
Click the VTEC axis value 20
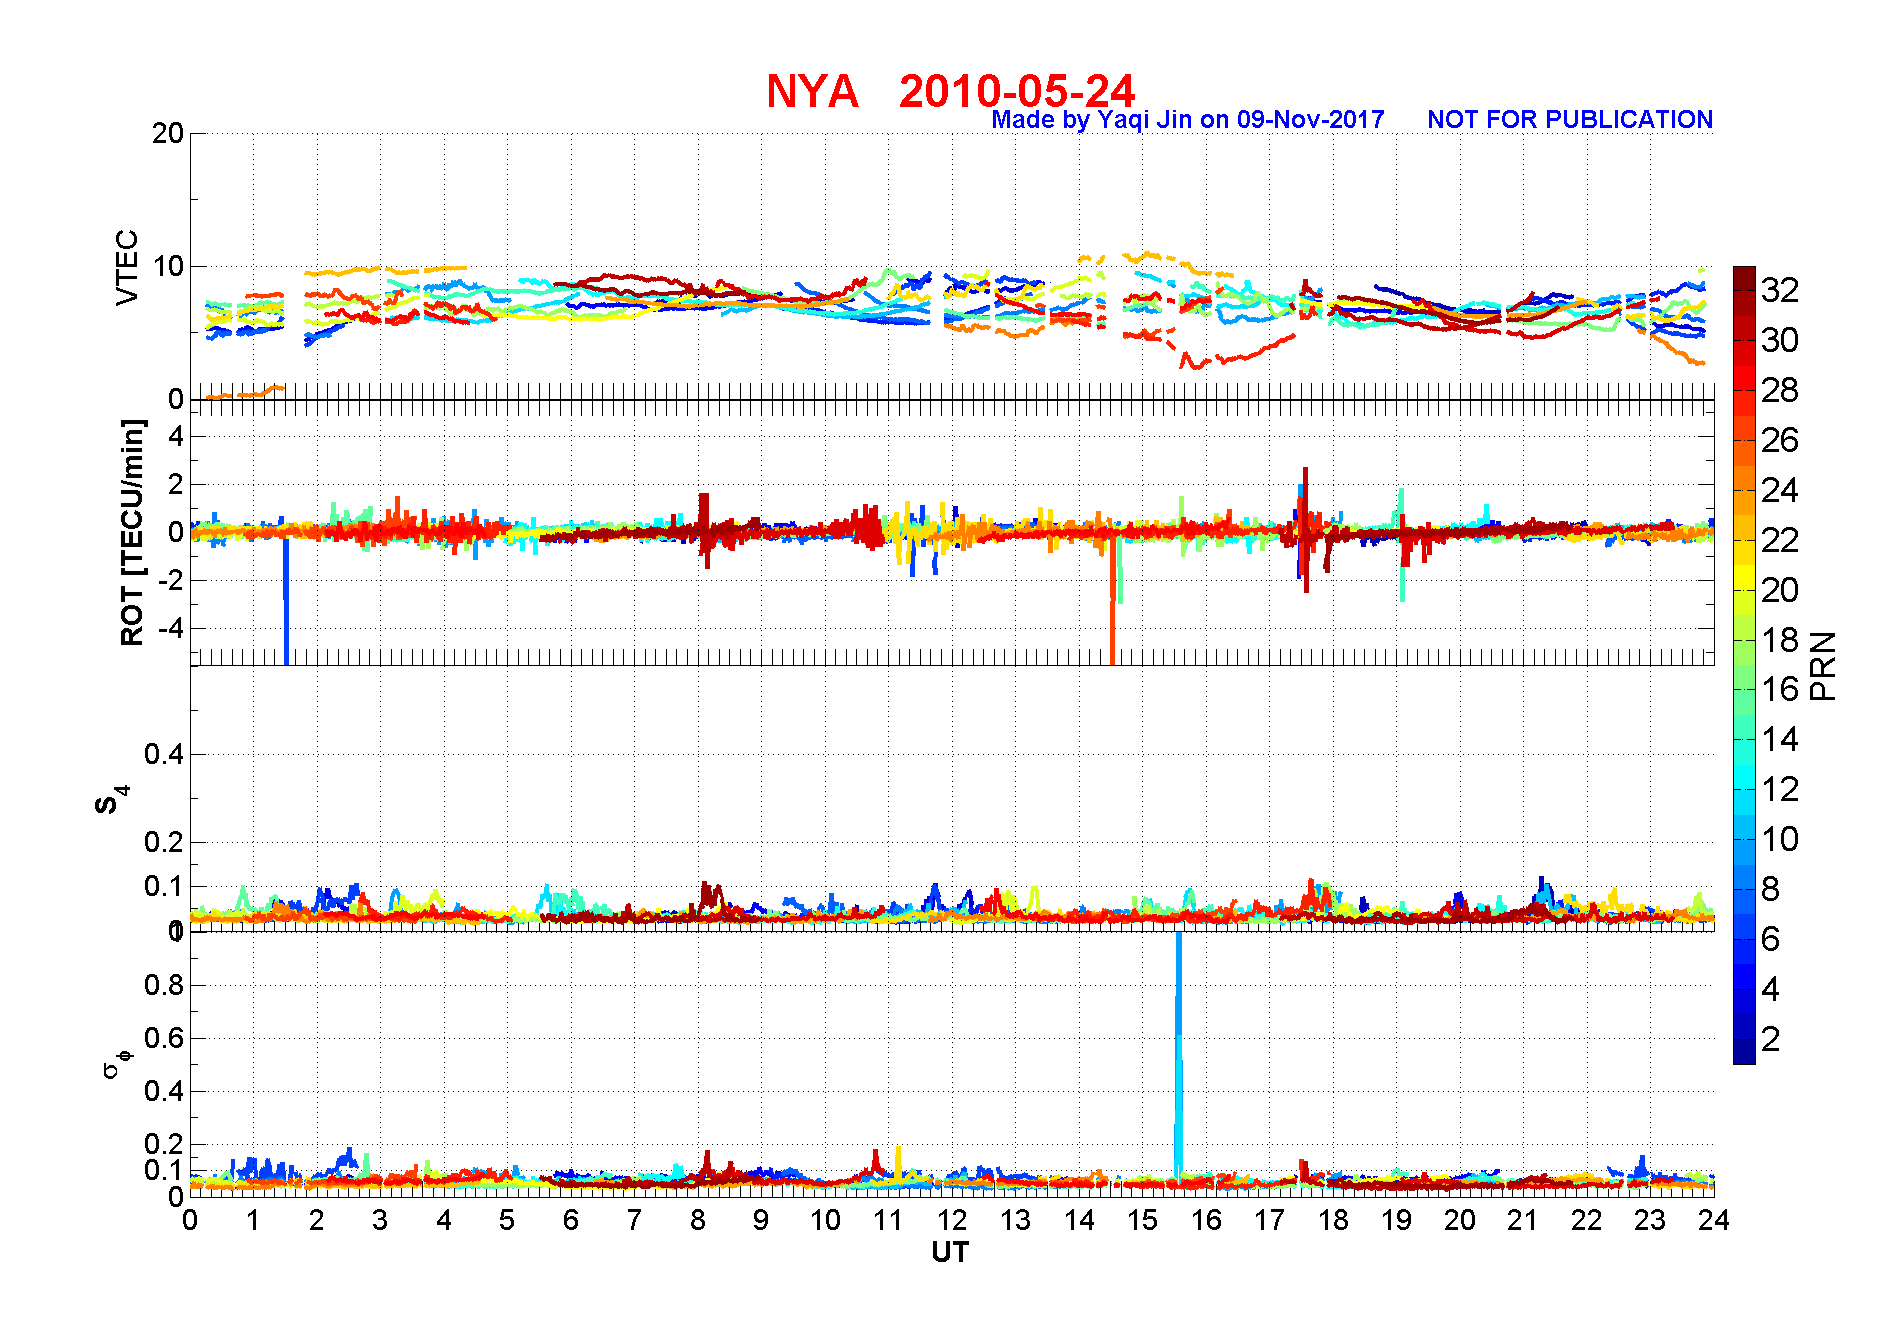[x=168, y=134]
